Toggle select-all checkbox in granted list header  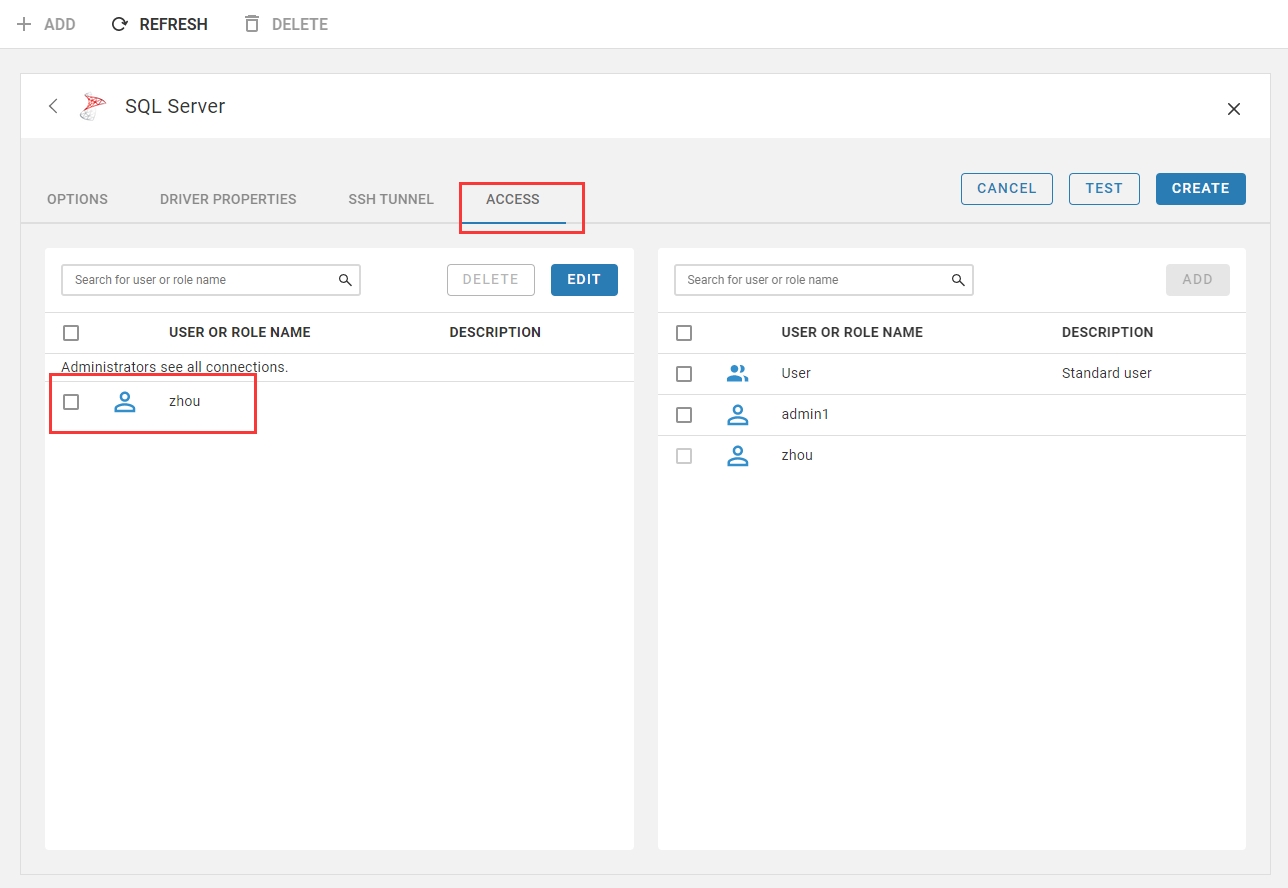coord(71,333)
